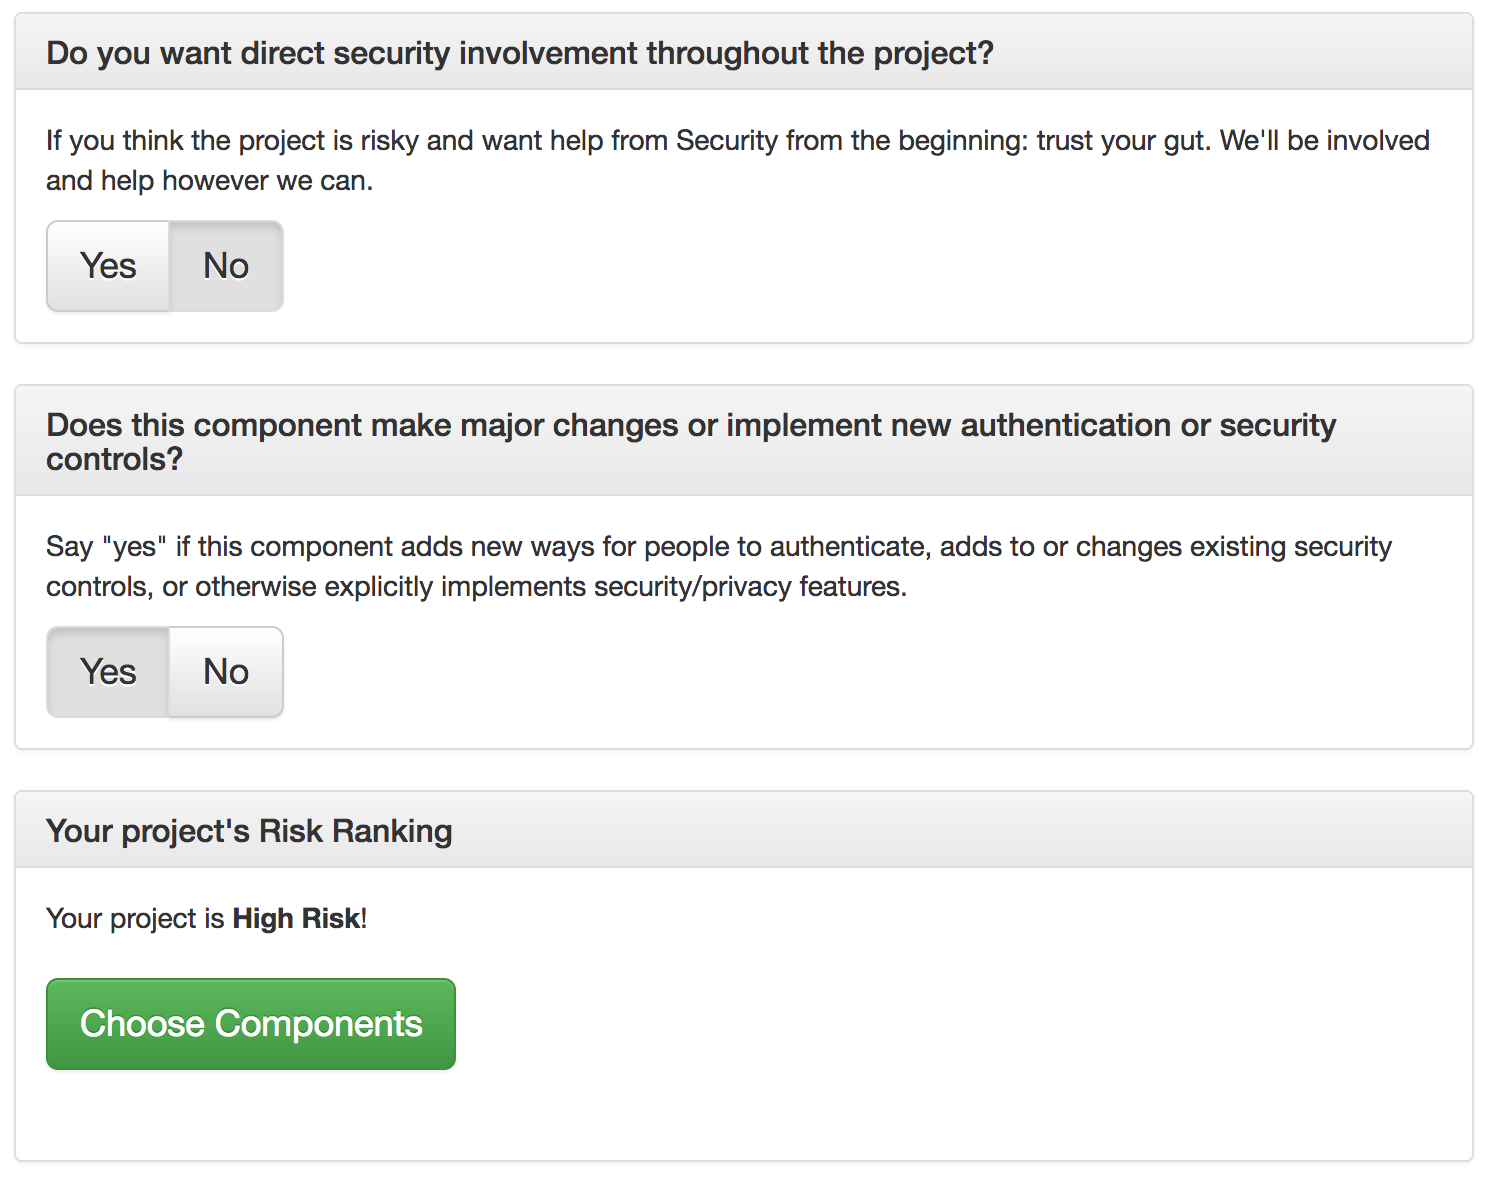Select Yes for direct security involvement
This screenshot has height=1190, width=1498.
click(x=108, y=266)
